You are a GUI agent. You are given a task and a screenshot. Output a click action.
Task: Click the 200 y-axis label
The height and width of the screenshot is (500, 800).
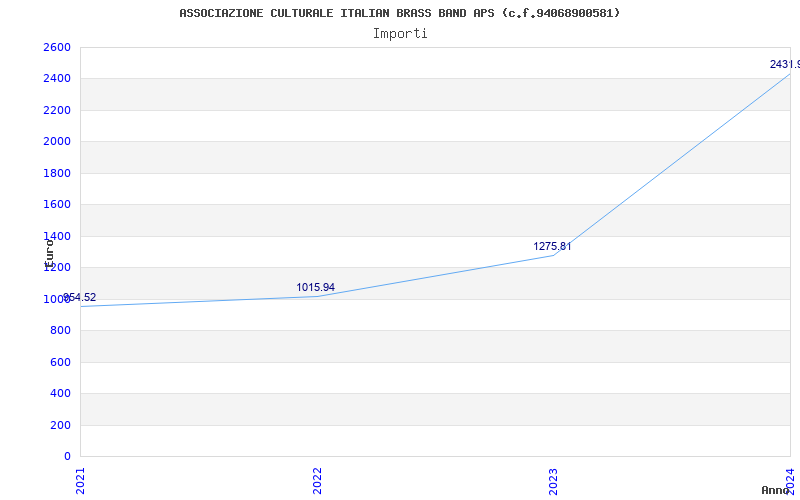[60, 425]
